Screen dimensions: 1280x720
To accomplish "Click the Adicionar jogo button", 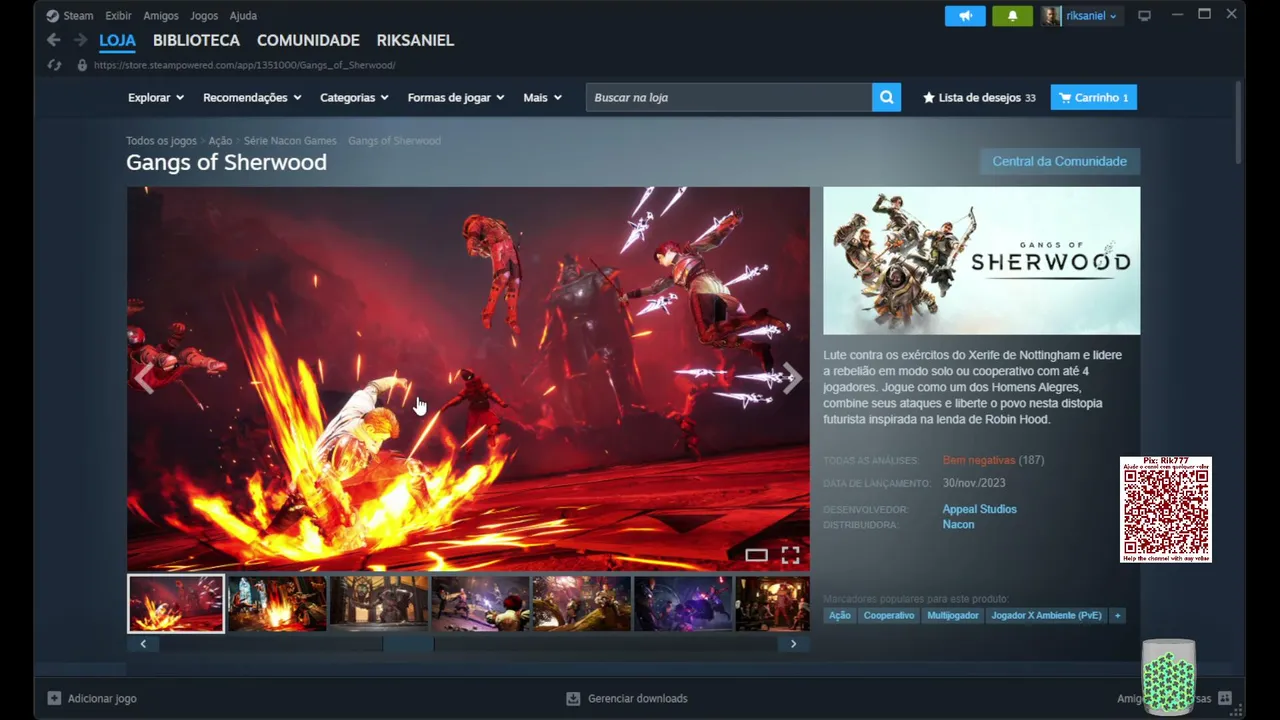I will tap(92, 698).
